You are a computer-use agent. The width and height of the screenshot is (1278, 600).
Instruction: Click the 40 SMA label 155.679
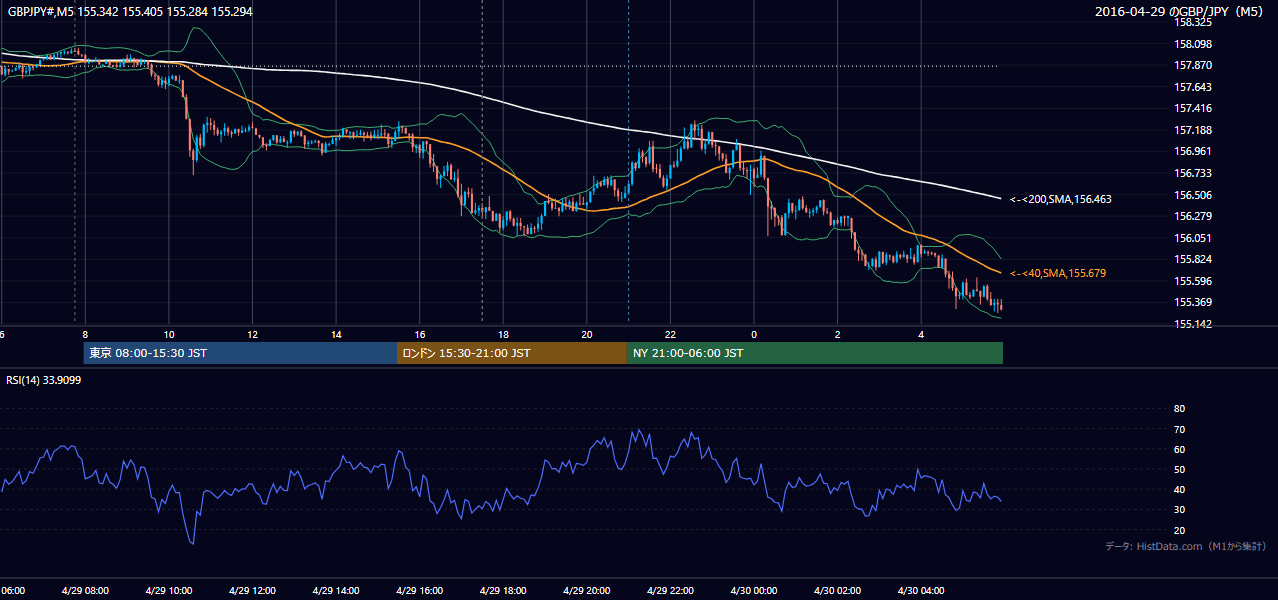click(1058, 273)
